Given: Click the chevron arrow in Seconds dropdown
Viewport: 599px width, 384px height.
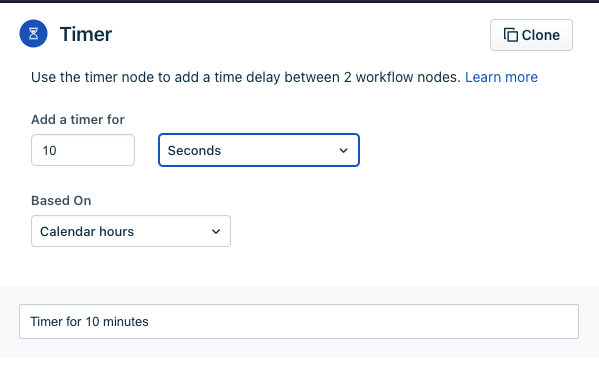Looking at the screenshot, I should tap(343, 151).
